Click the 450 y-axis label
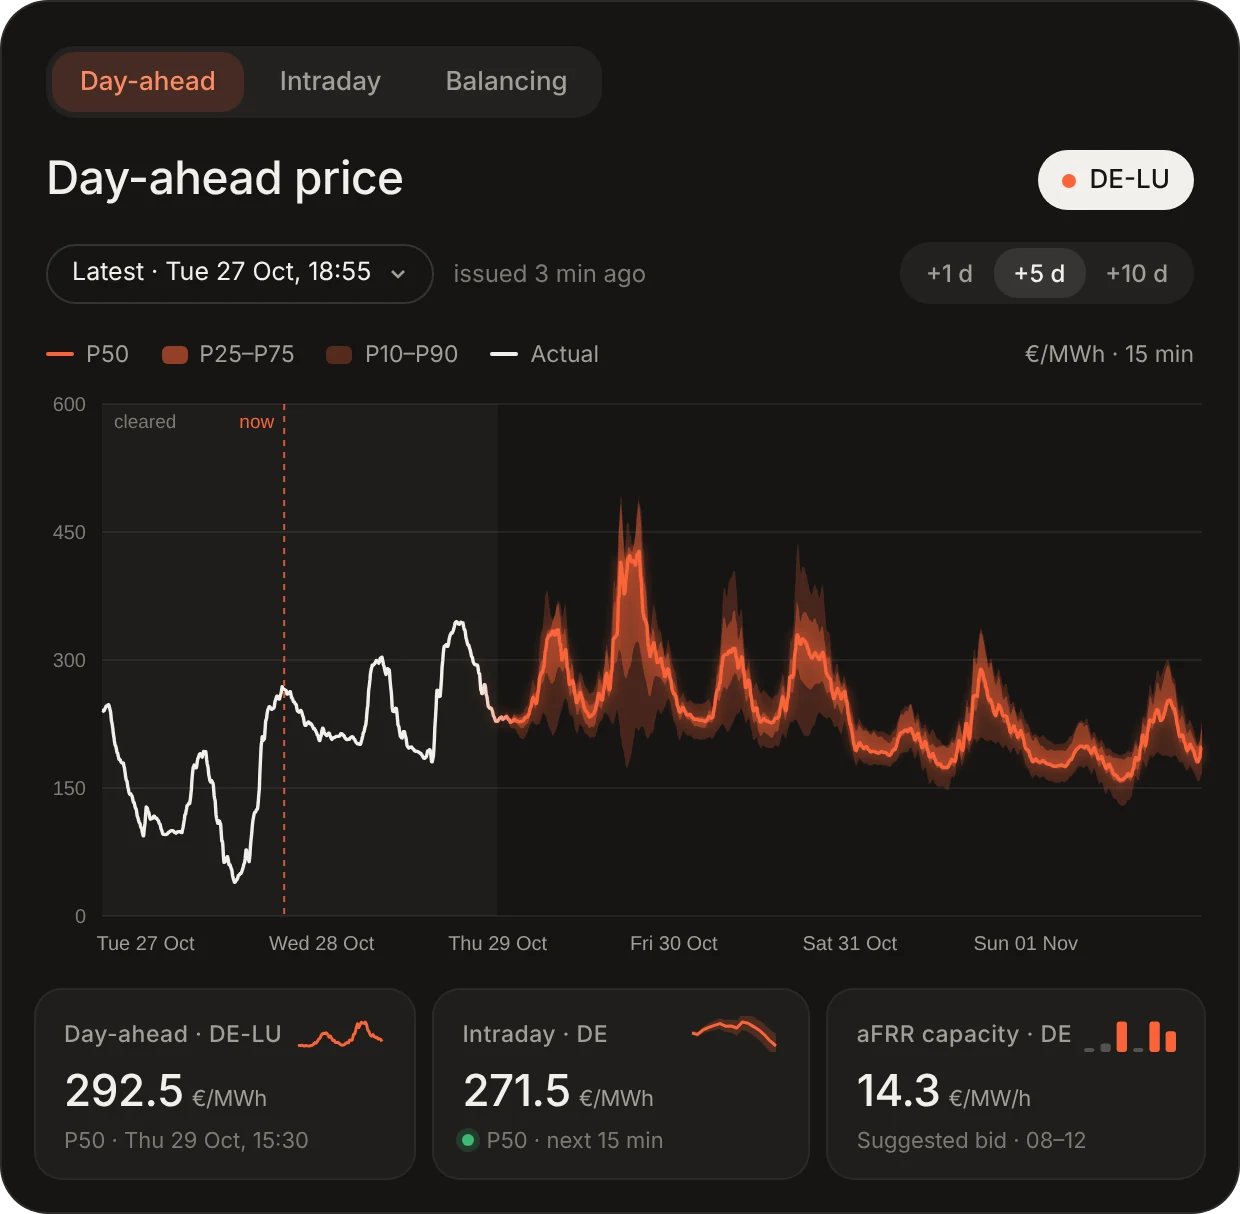Screen dimensions: 1240x1214 click(69, 532)
